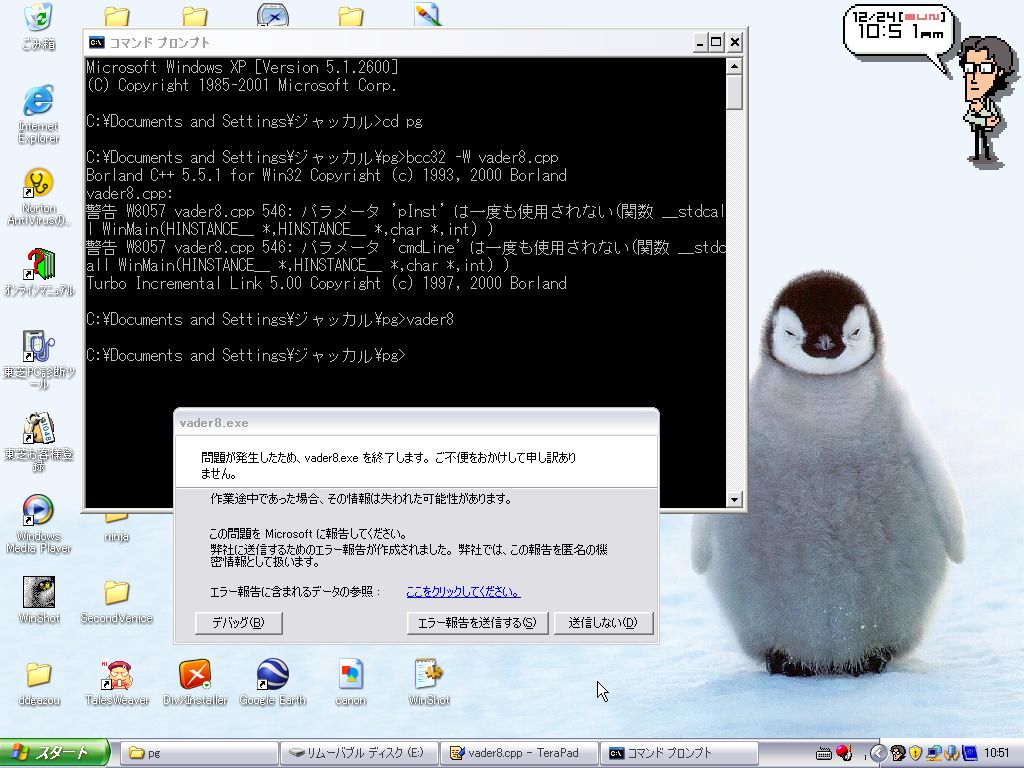Screen dimensions: 1024x768
Task: Click the pixel-art man desktop mascot
Action: click(x=985, y=99)
